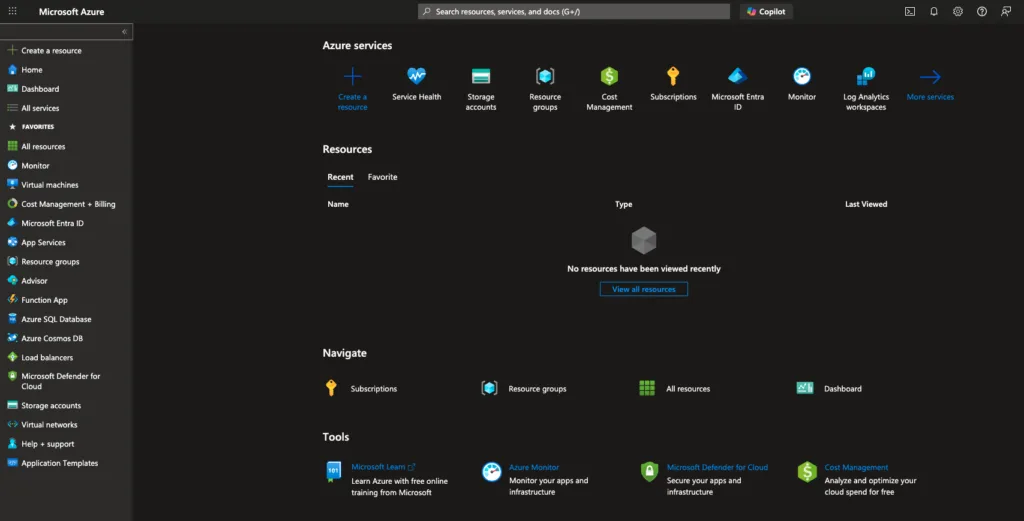Image resolution: width=1024 pixels, height=521 pixels.
Task: Open the Copilot button
Action: coord(766,12)
